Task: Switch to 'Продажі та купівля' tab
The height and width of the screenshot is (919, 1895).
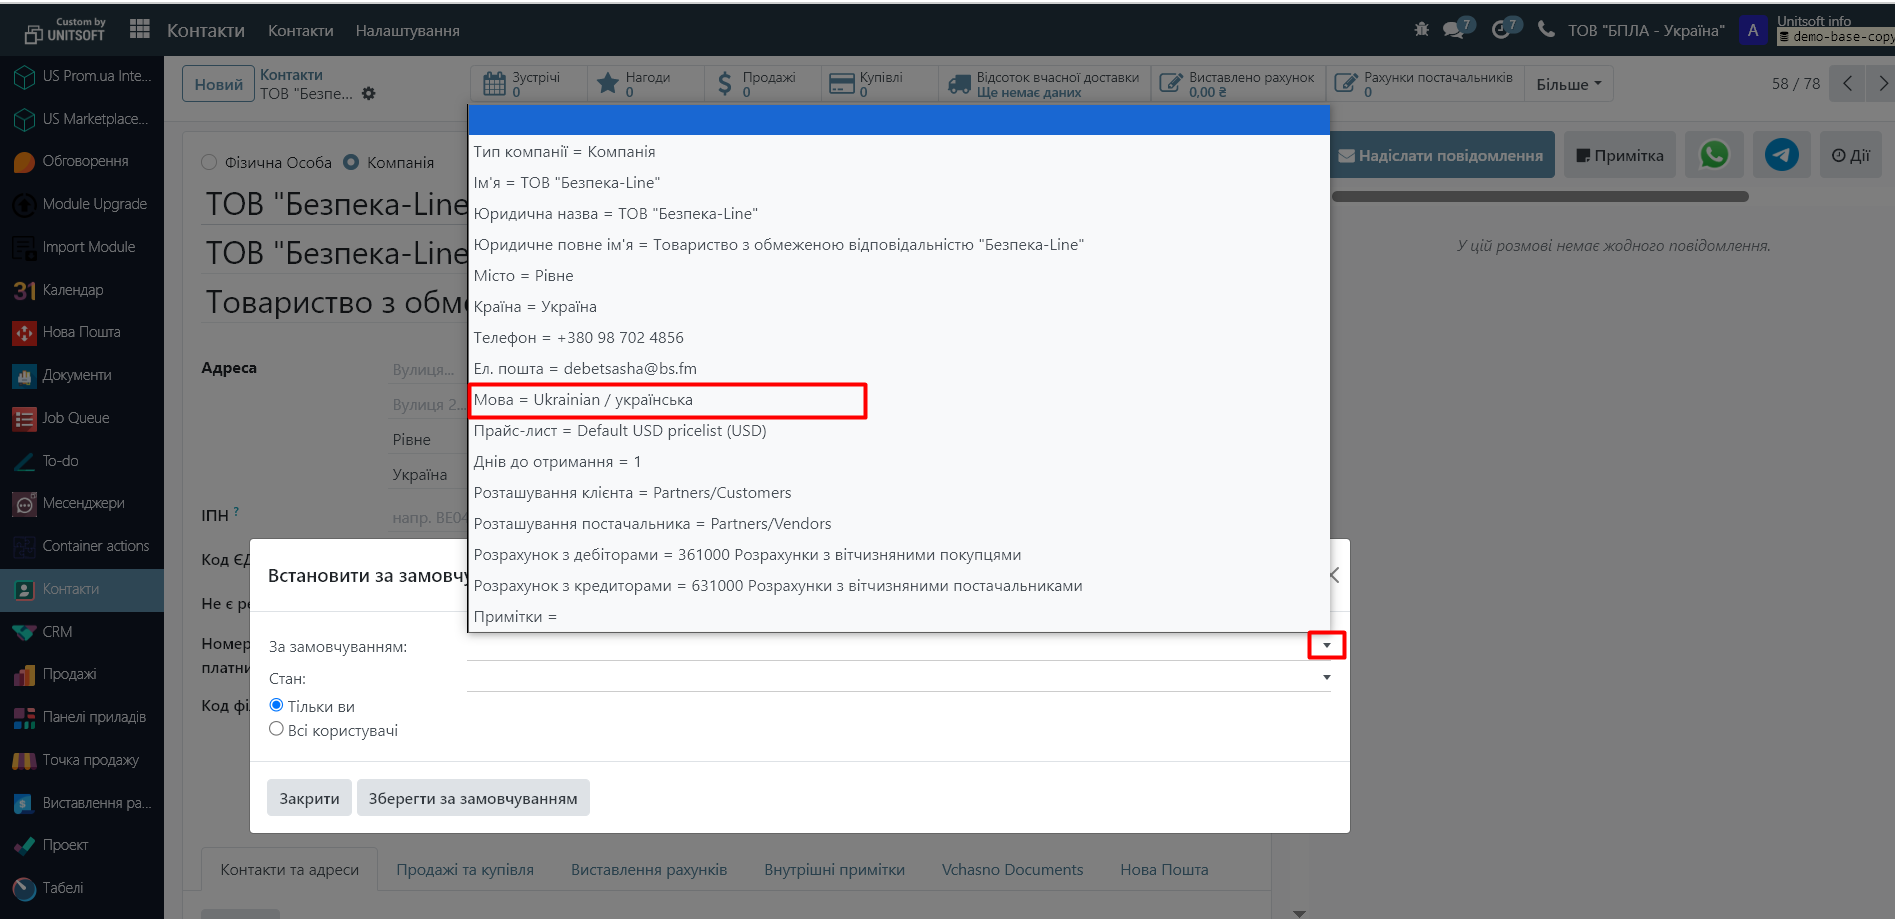Action: tap(465, 869)
